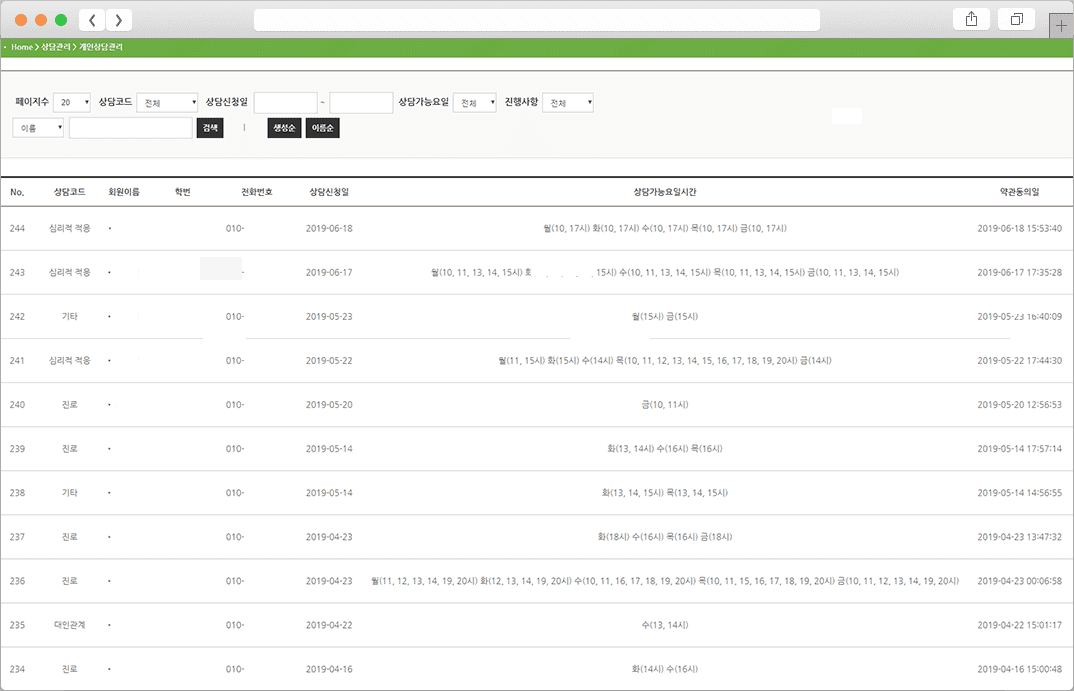Open the 상담관리 breadcrumb link

click(x=55, y=47)
